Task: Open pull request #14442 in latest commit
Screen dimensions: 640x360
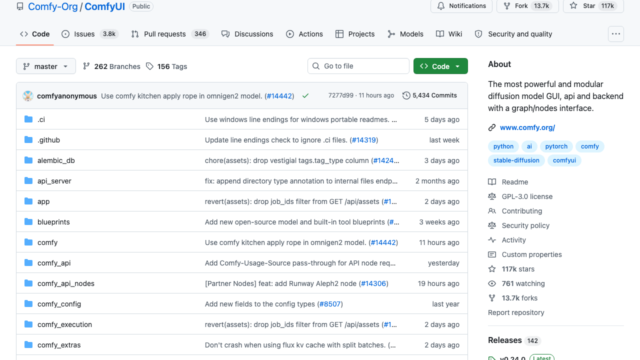Action: pos(280,96)
